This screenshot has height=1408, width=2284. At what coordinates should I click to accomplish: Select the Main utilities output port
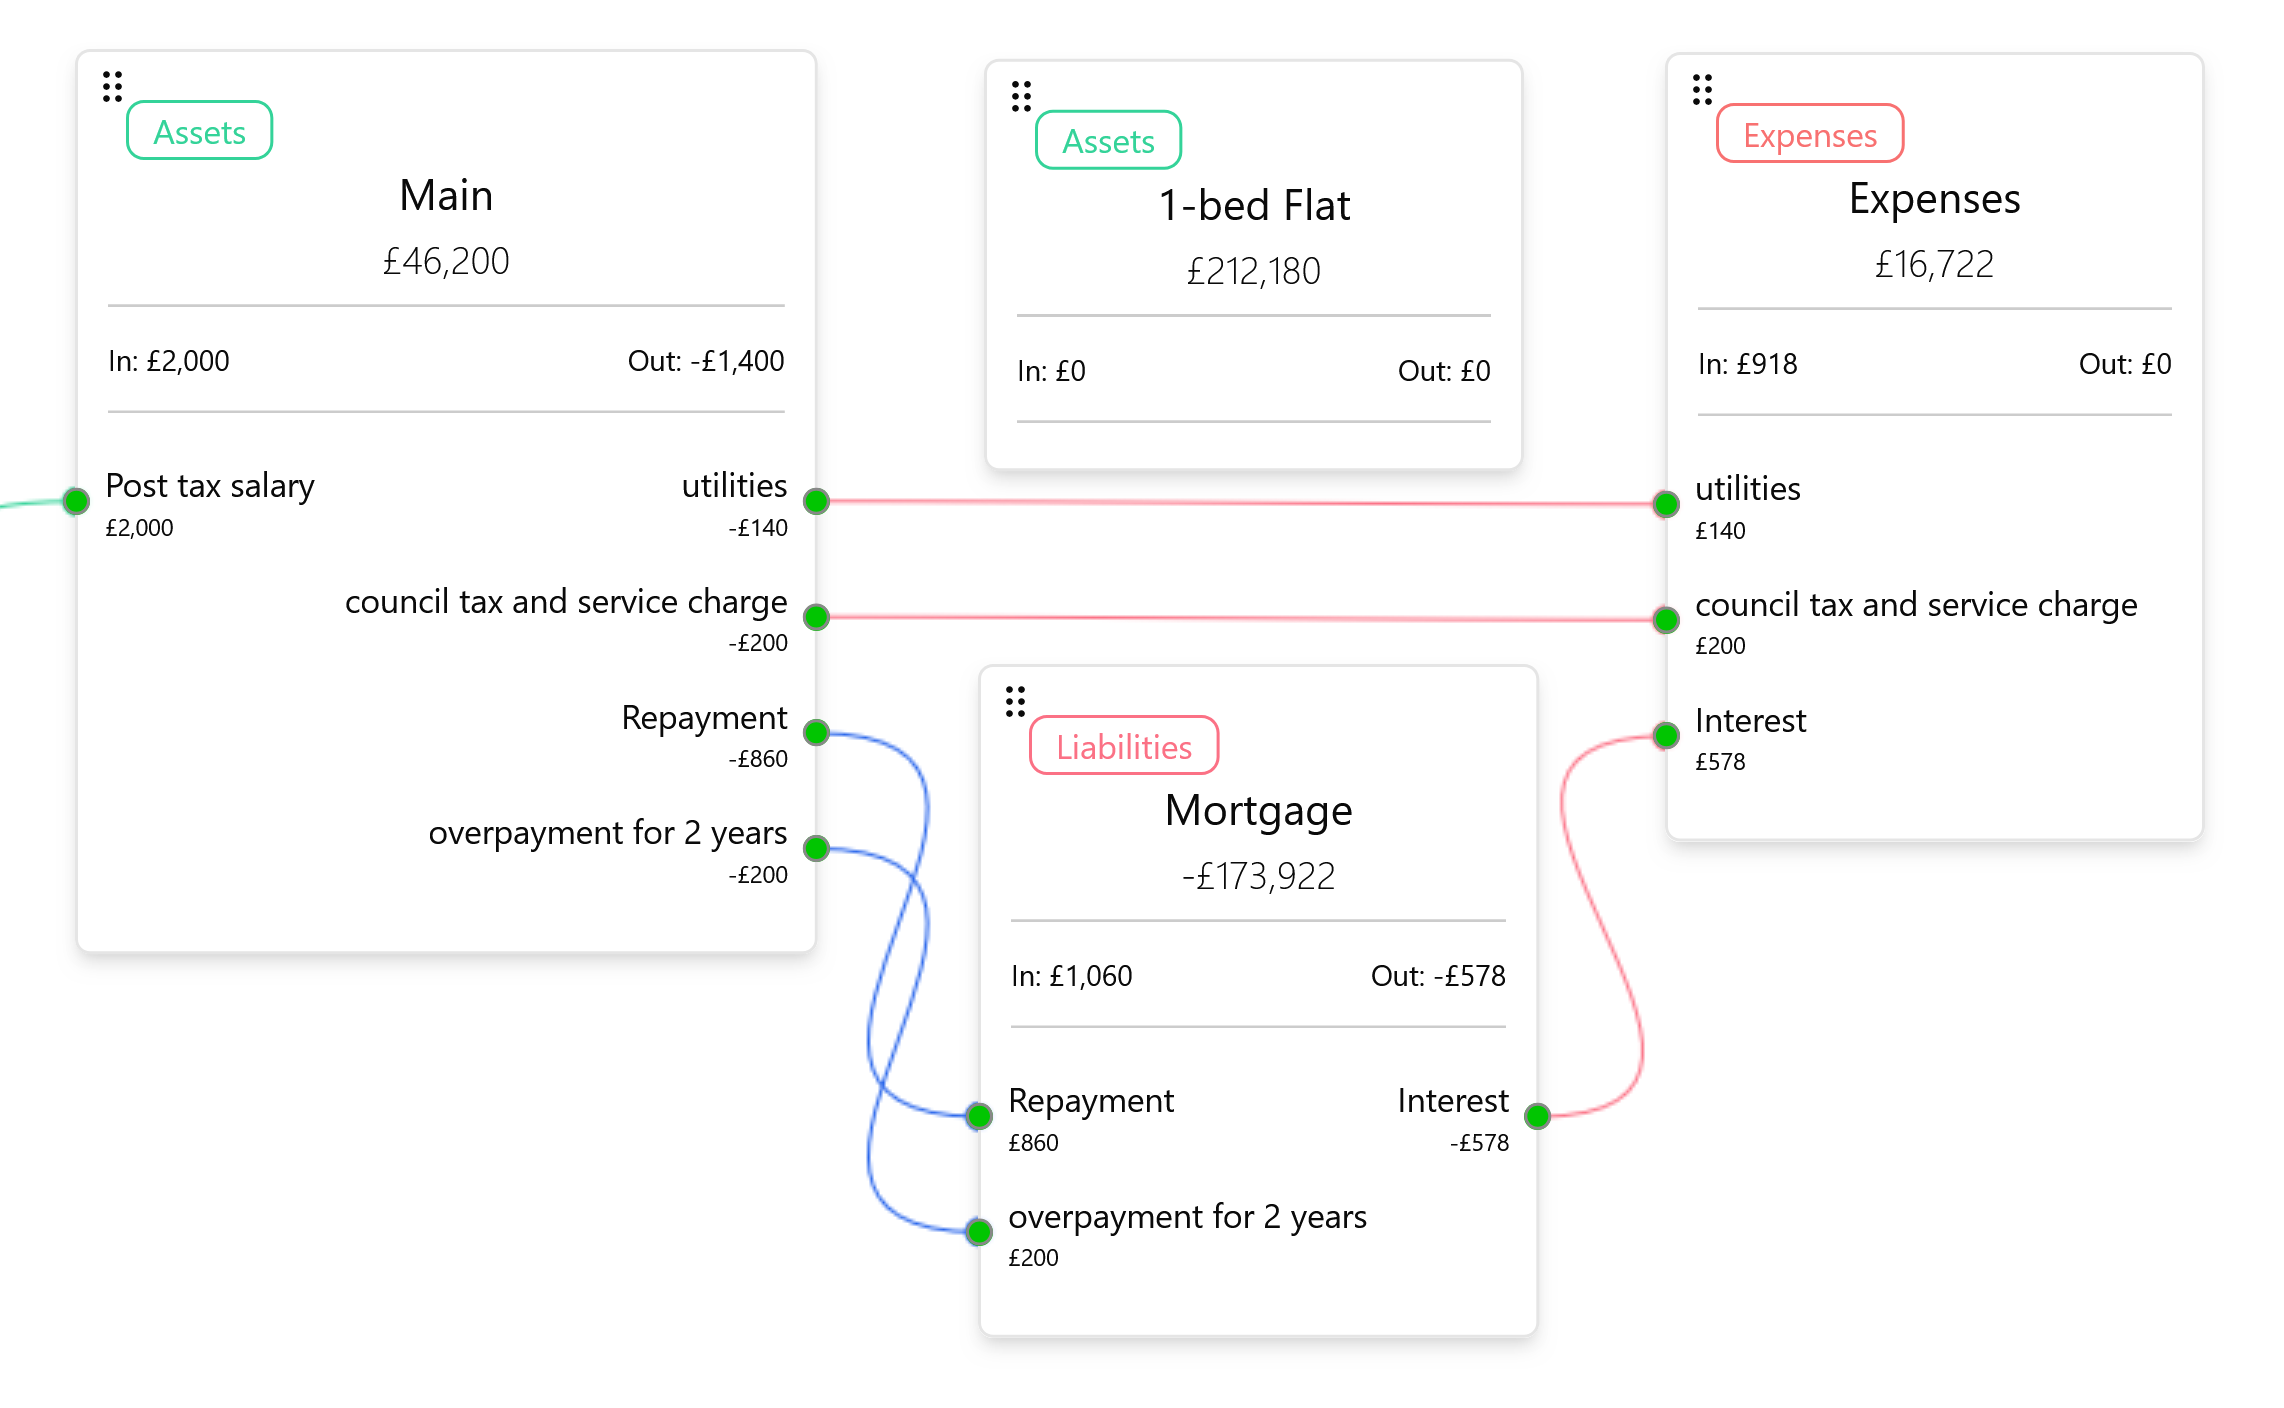click(x=817, y=501)
